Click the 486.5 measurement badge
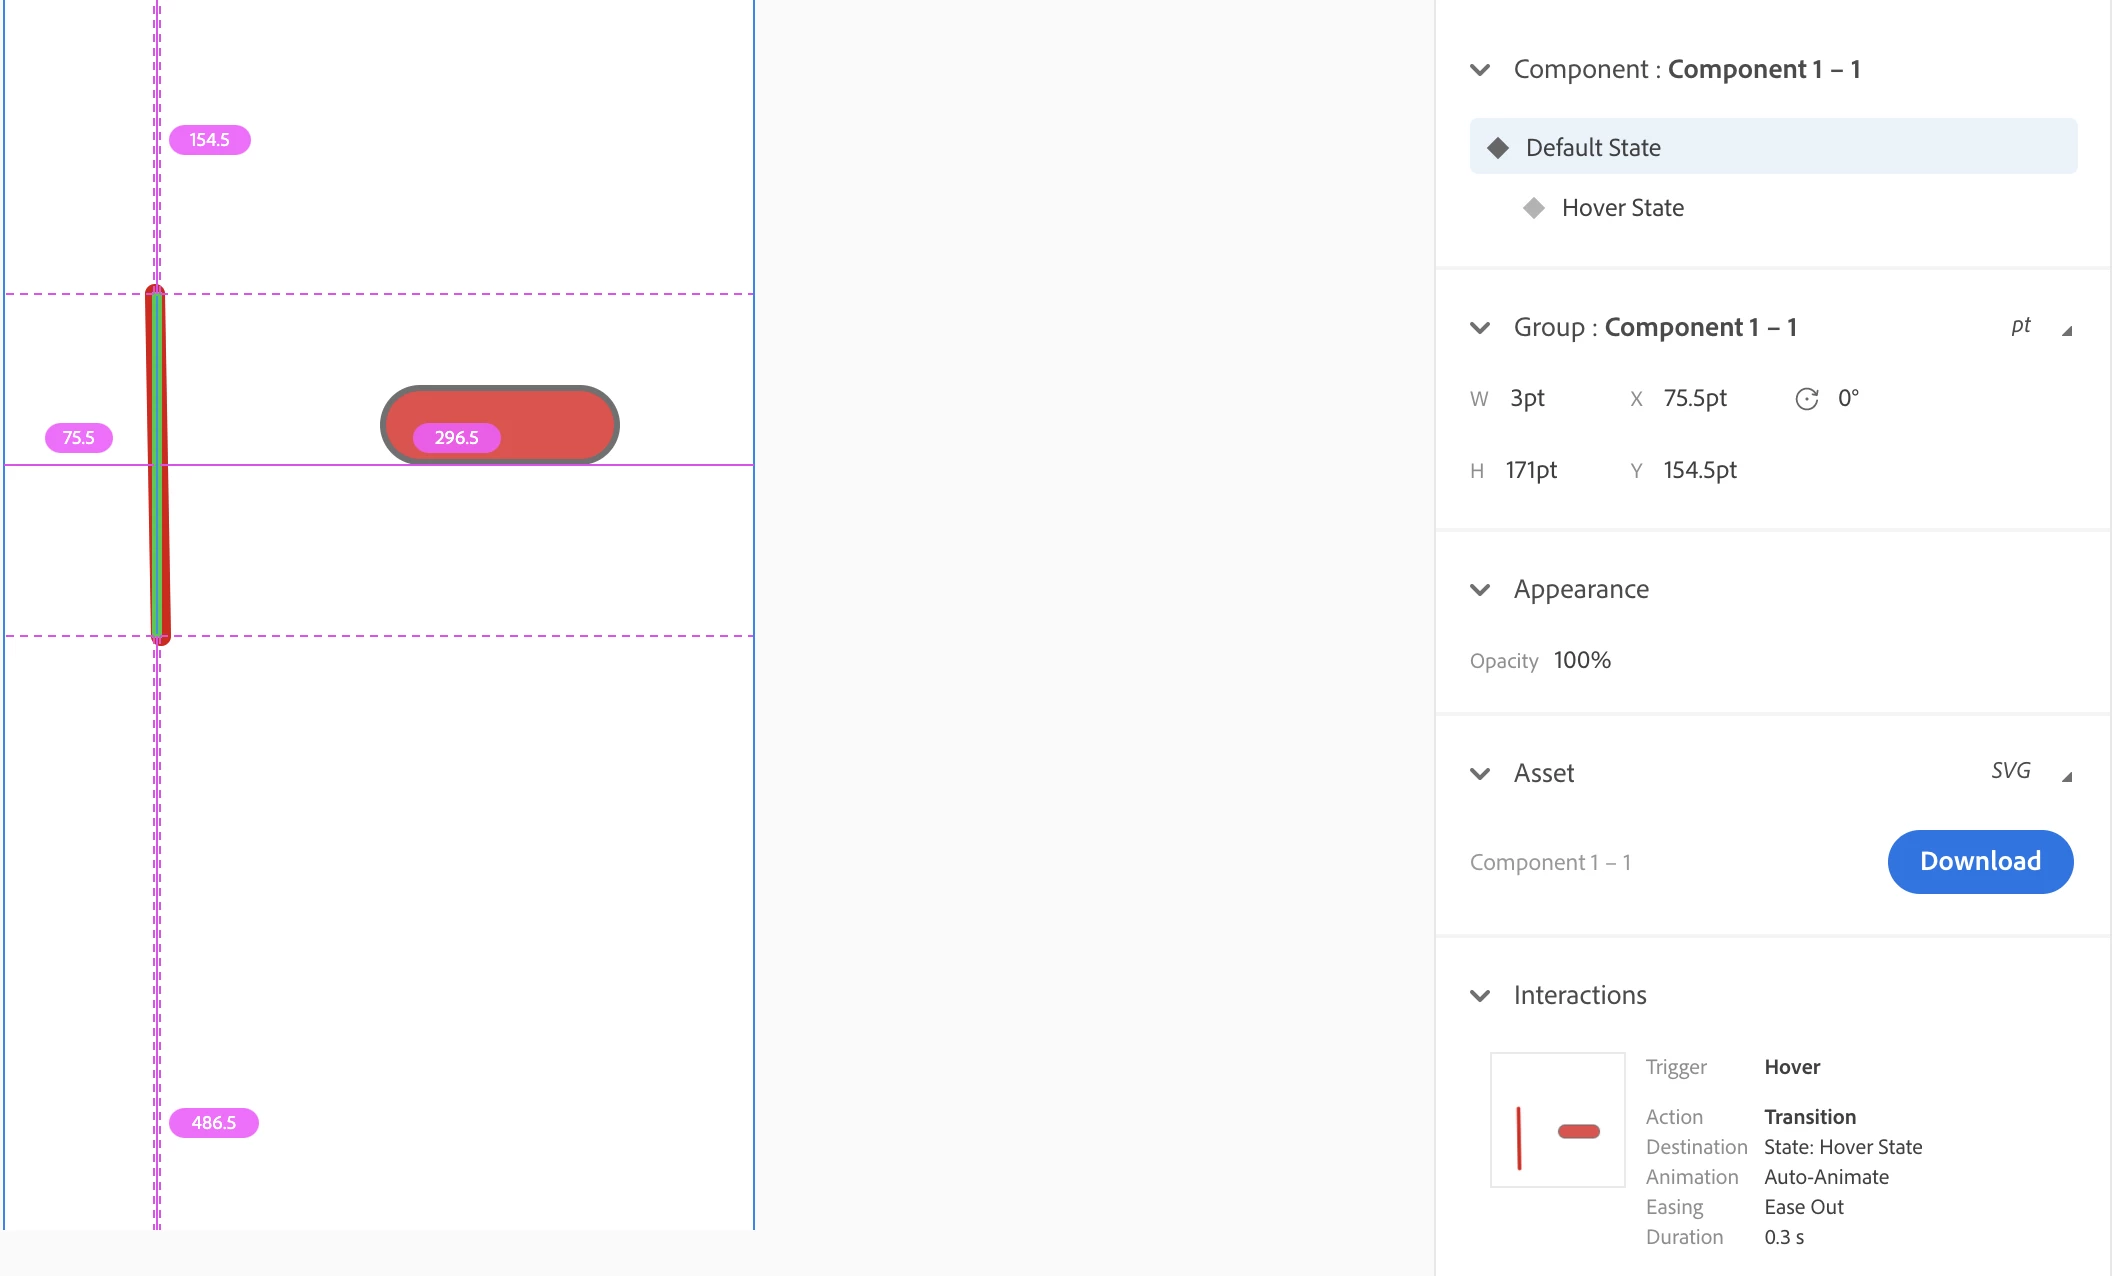 coord(213,1123)
